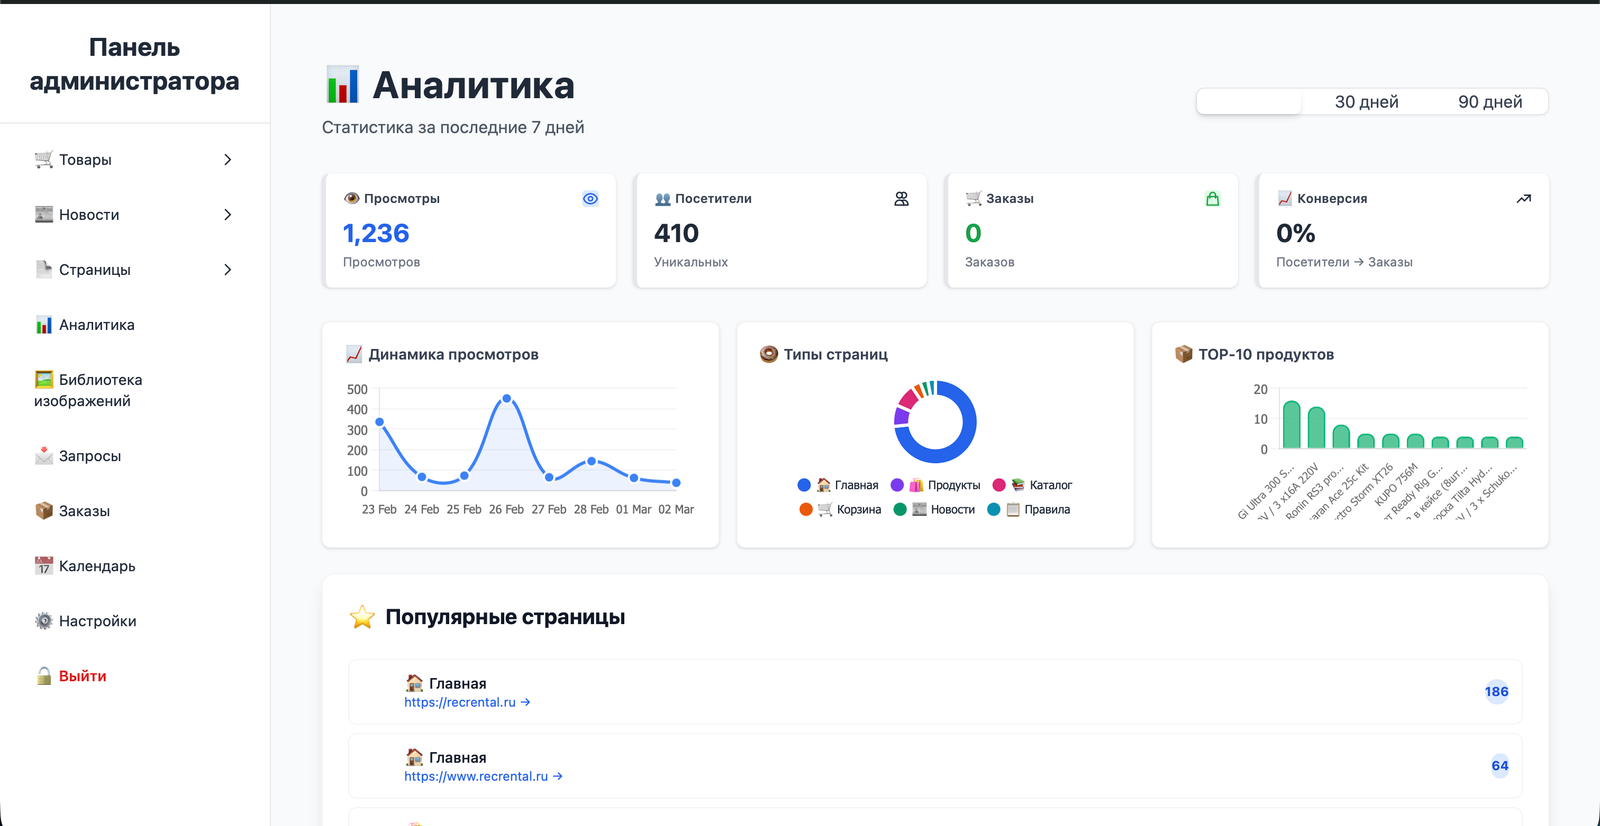The image size is (1600, 826).
Task: Click the package icon beside TOP-10 продуктов
Action: 1184,354
